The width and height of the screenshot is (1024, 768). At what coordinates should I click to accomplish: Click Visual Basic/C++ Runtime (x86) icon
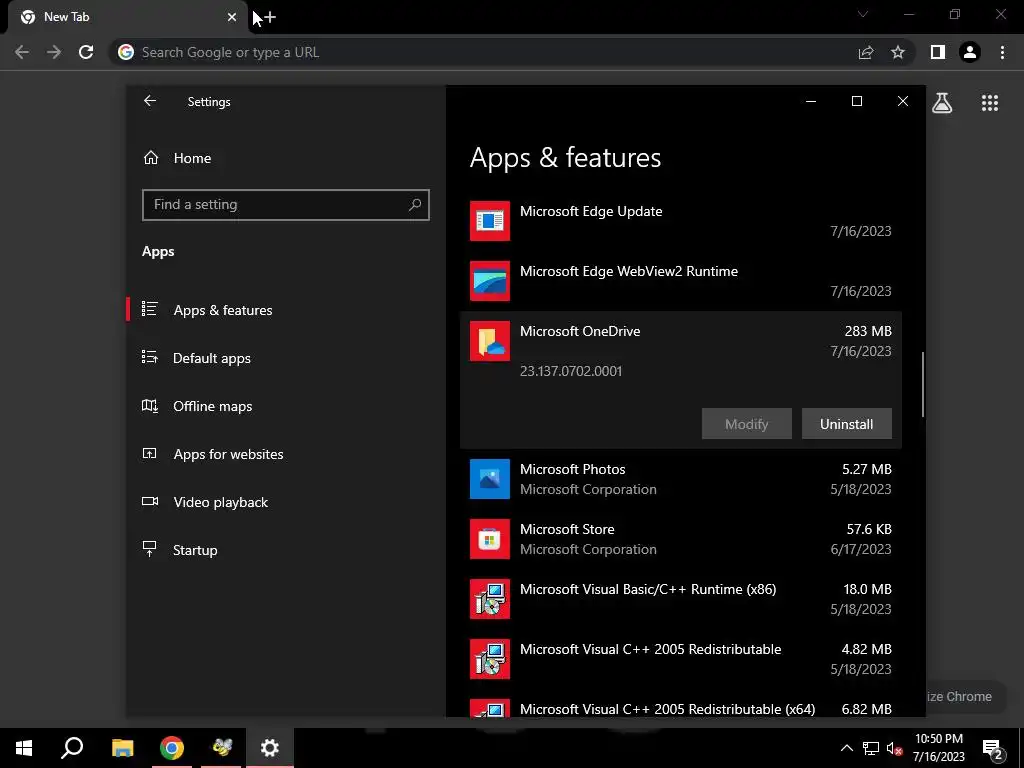pyautogui.click(x=490, y=599)
